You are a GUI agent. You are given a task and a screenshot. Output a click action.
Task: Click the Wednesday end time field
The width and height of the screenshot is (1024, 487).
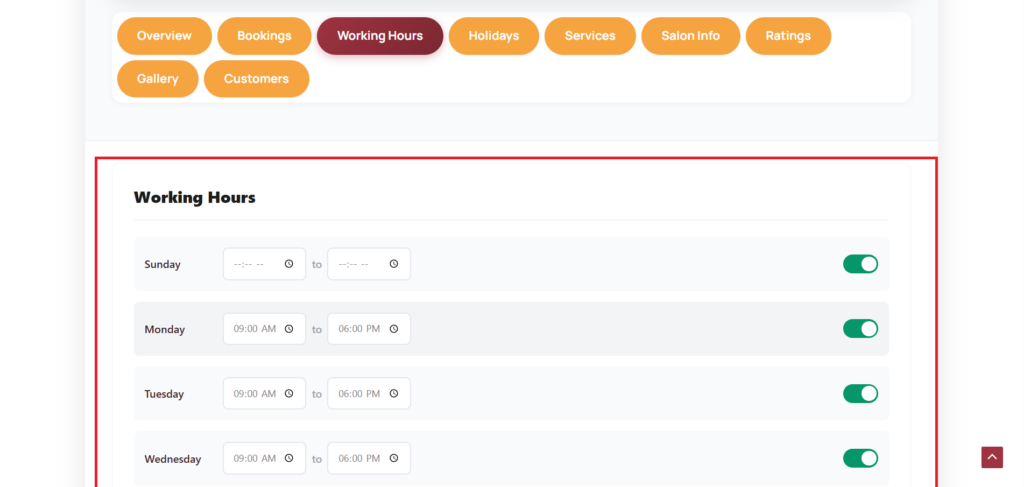pyautogui.click(x=360, y=459)
